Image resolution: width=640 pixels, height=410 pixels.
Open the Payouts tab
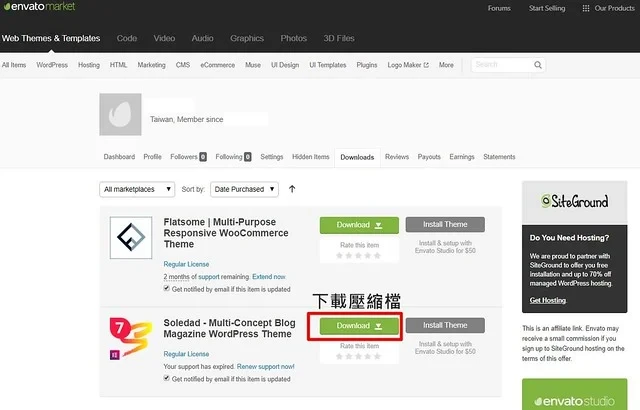coord(429,157)
